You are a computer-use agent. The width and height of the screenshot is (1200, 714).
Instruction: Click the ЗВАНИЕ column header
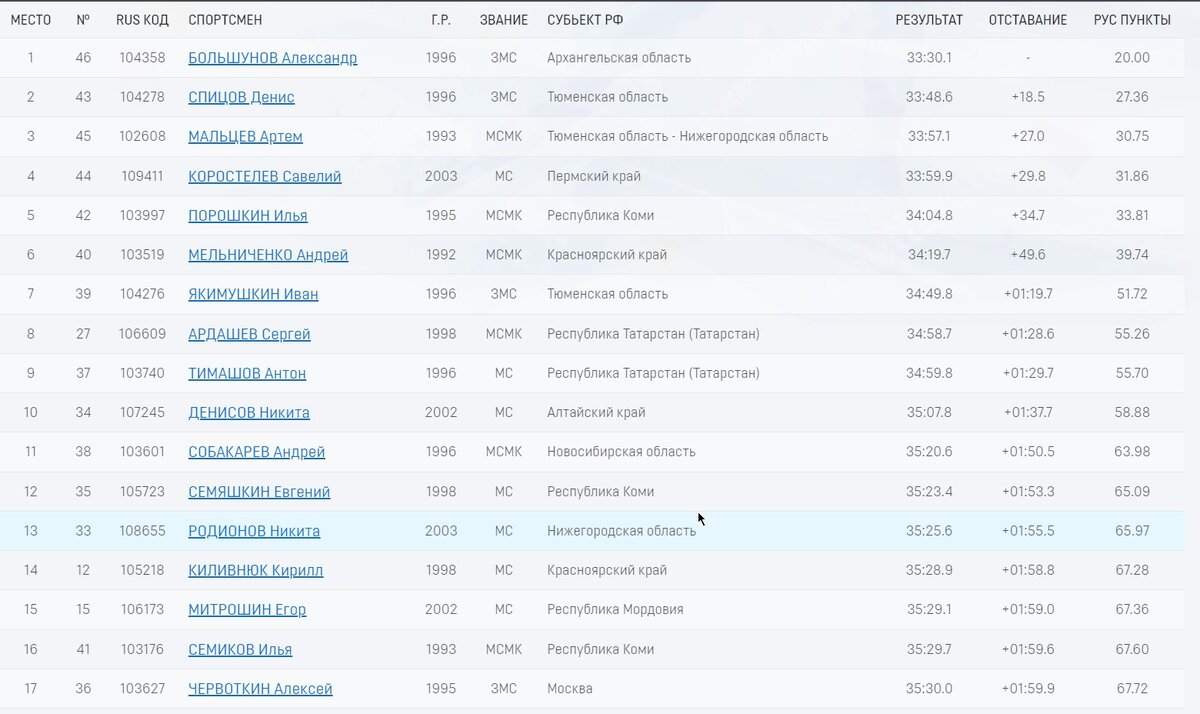point(504,20)
